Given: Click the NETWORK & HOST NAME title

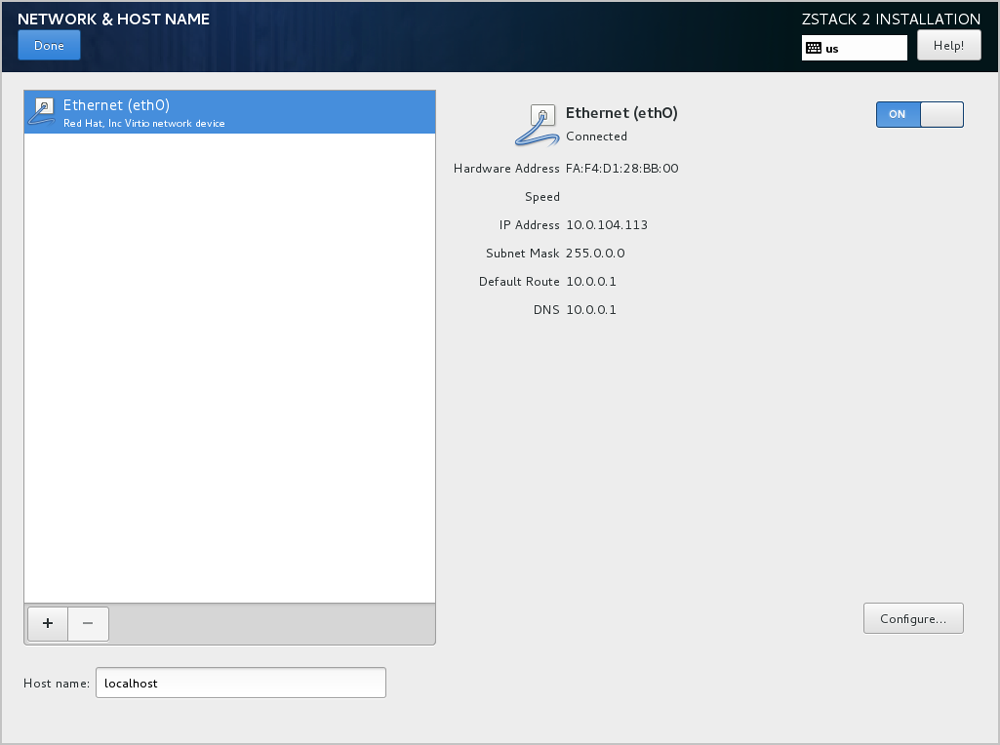Looking at the screenshot, I should 113,19.
